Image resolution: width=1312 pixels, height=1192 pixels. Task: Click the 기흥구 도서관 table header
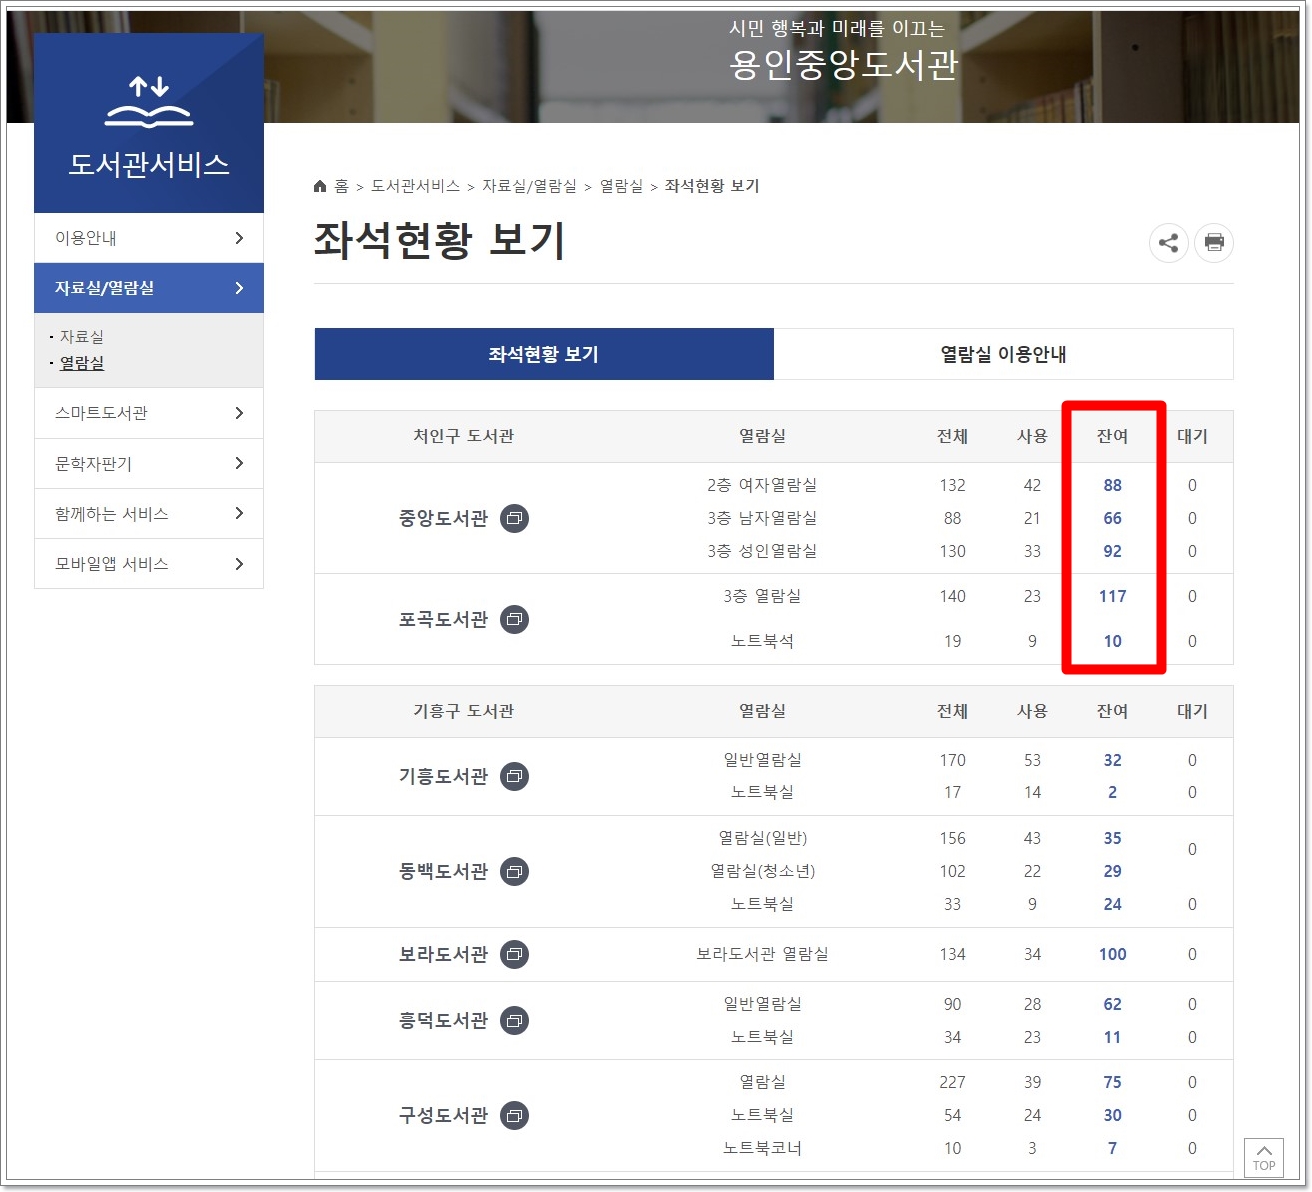click(463, 711)
